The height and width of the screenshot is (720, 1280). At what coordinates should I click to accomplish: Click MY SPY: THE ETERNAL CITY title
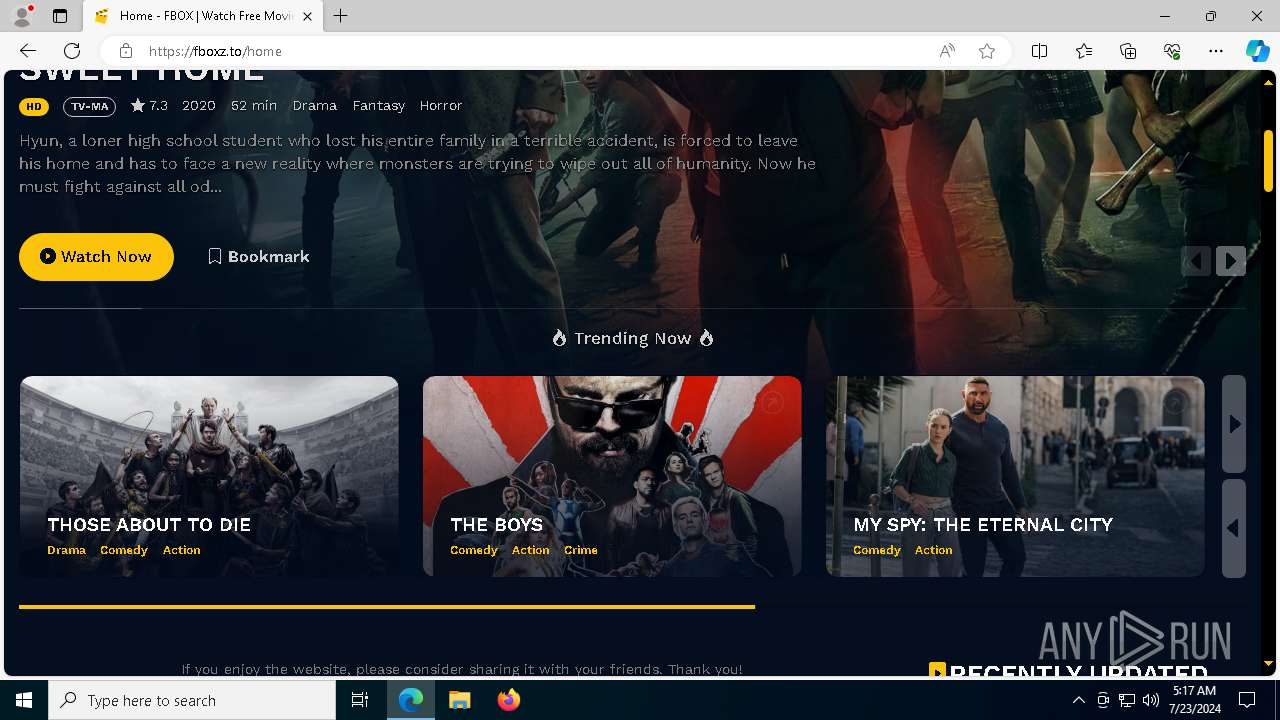(x=983, y=524)
